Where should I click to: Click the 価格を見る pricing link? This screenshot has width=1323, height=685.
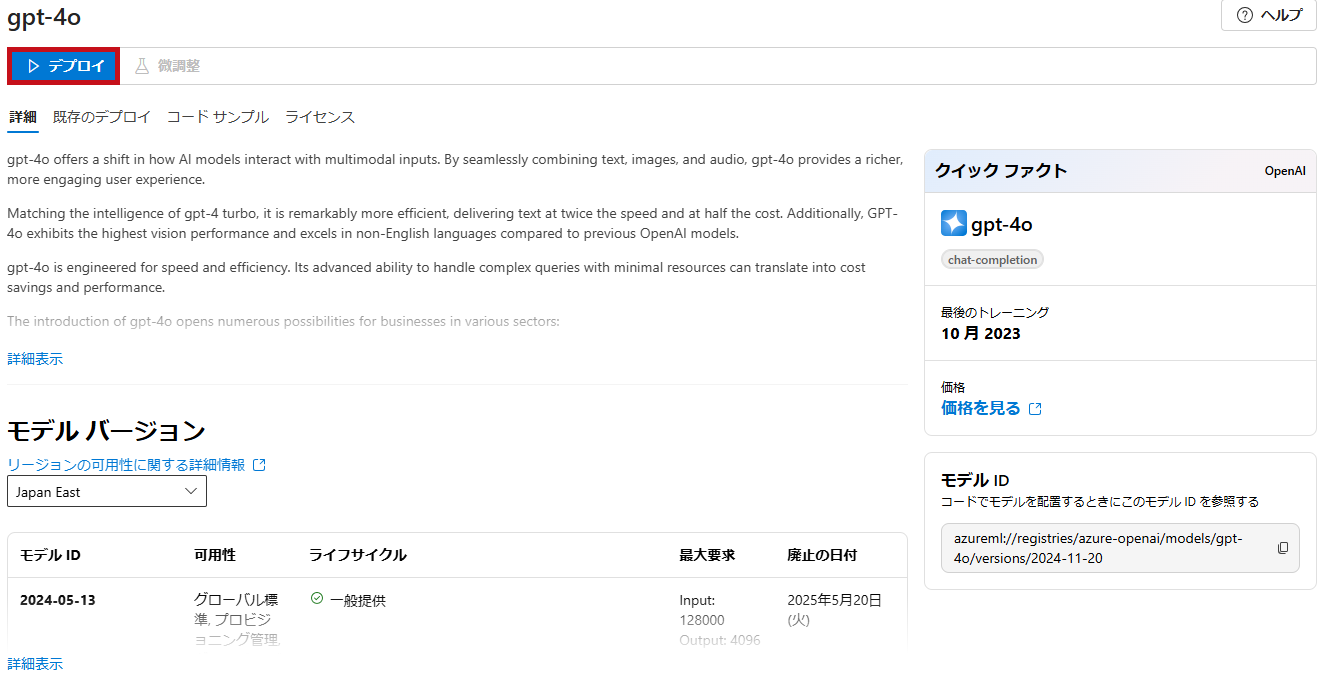tap(981, 408)
